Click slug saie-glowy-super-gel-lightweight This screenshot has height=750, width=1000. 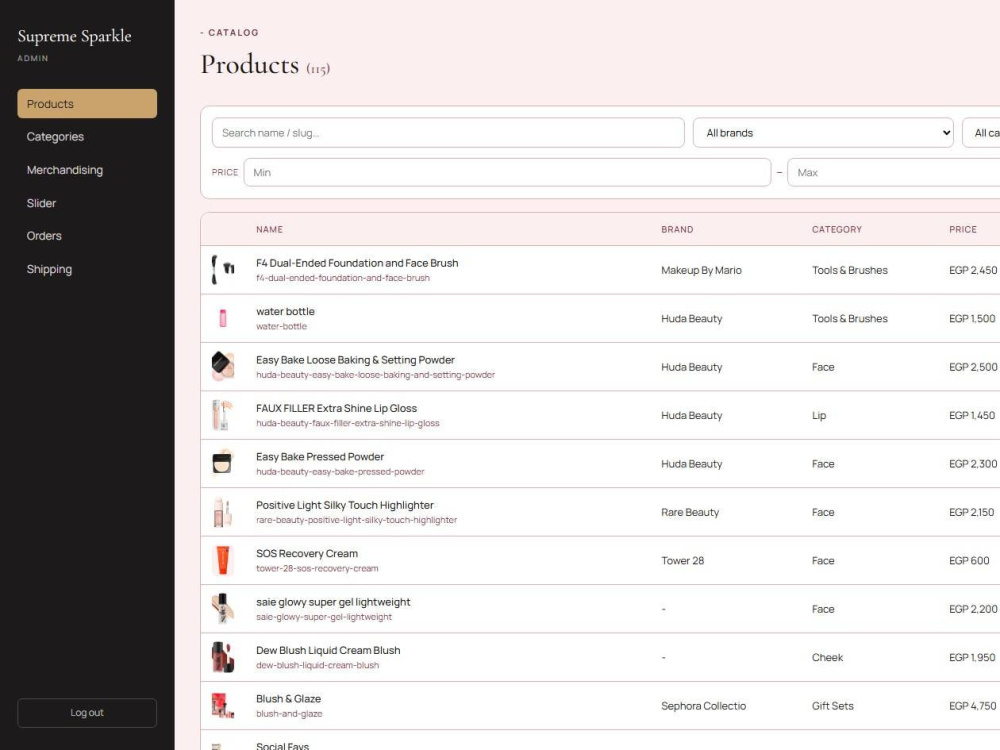pyautogui.click(x=324, y=617)
